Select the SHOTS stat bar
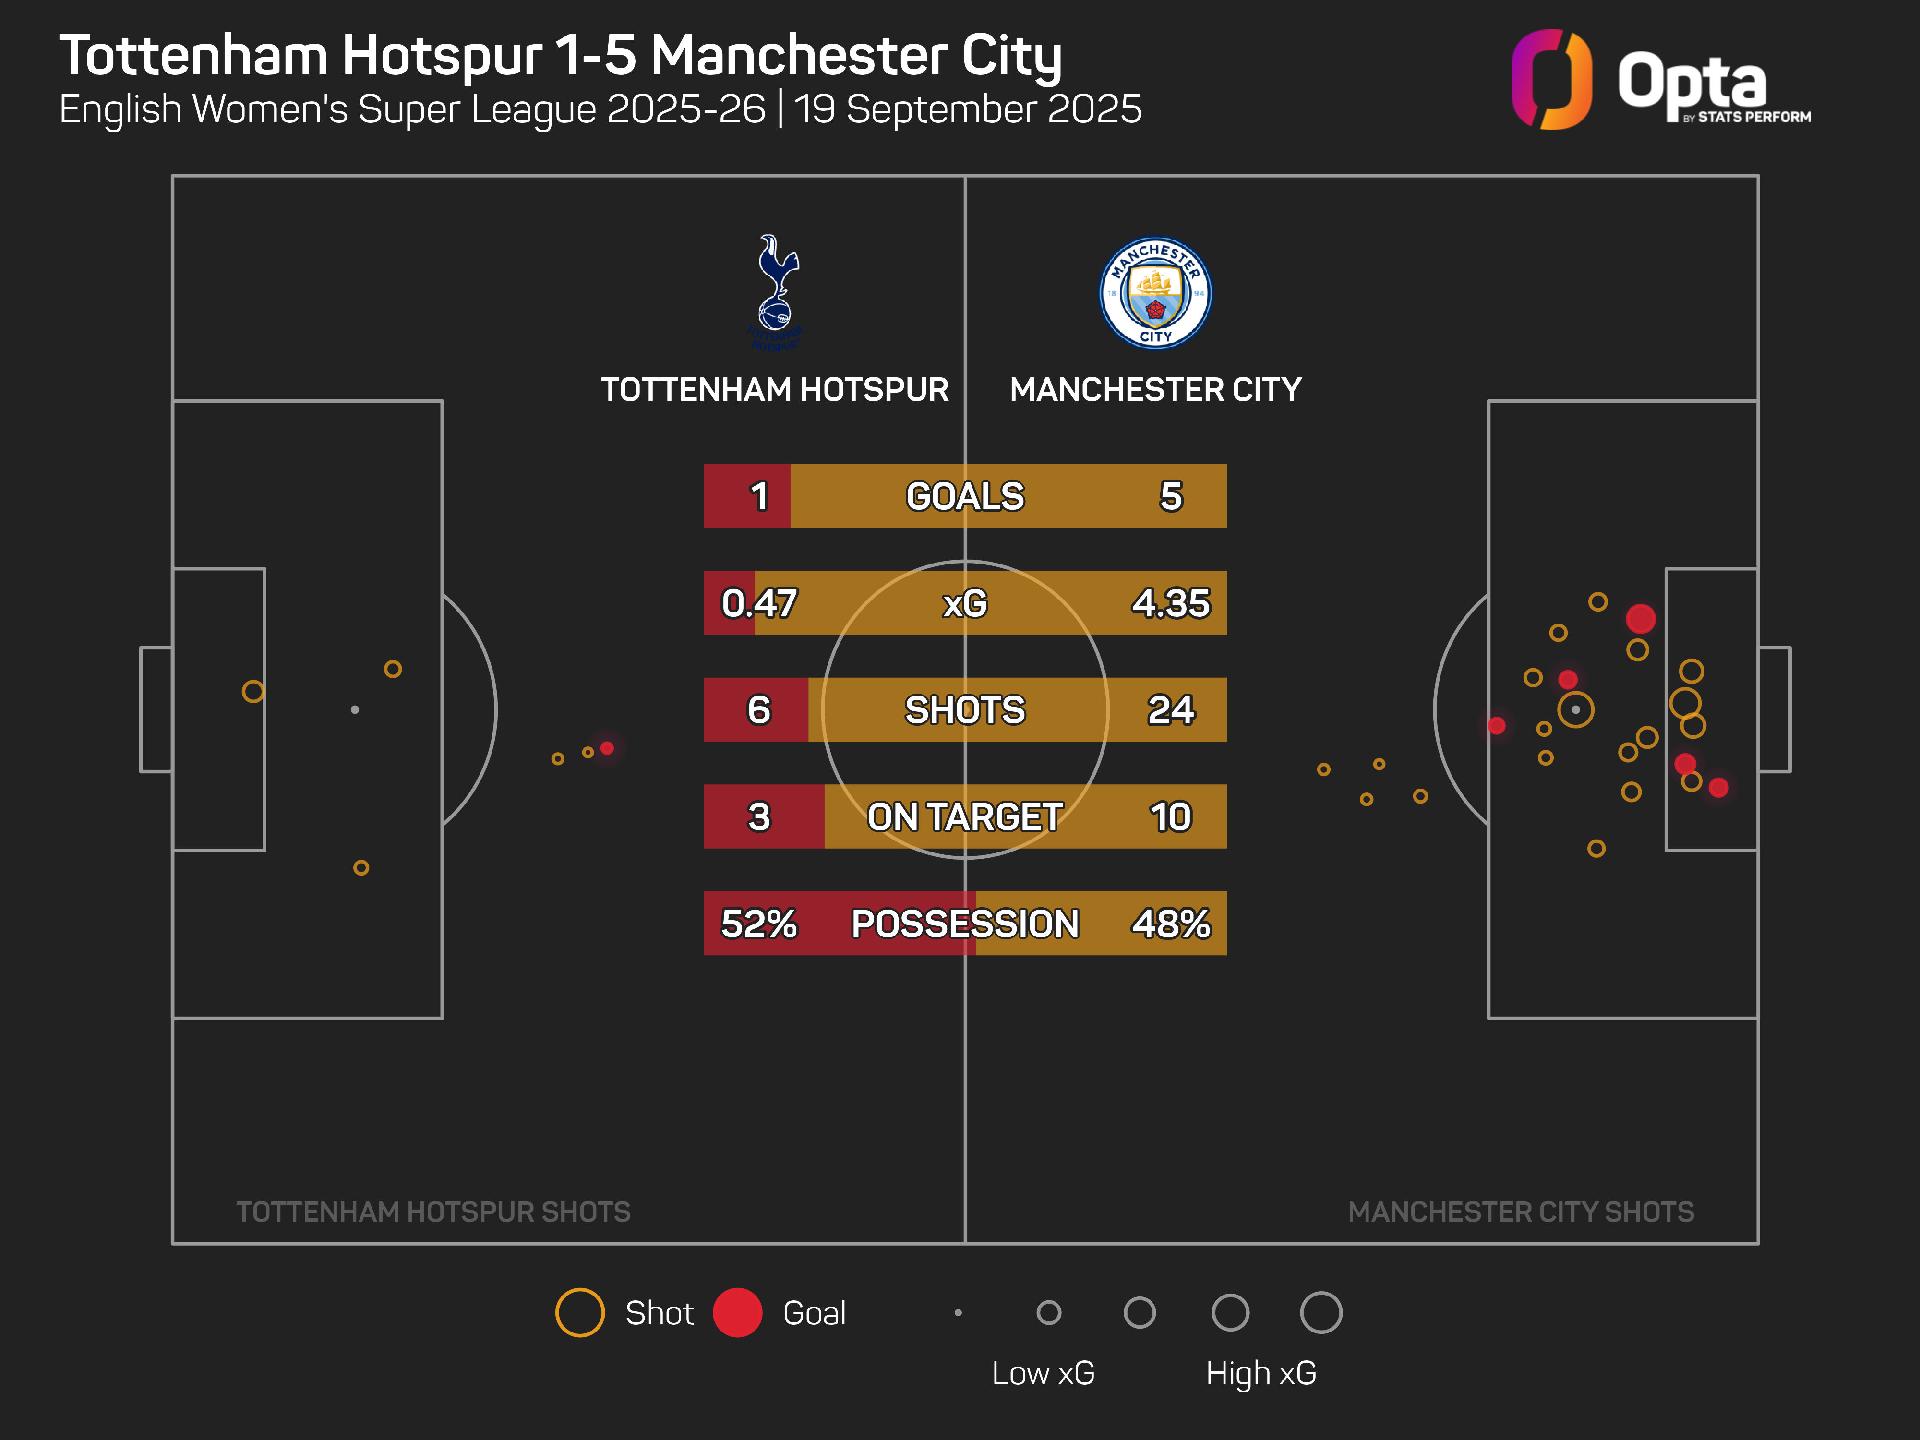 [965, 710]
